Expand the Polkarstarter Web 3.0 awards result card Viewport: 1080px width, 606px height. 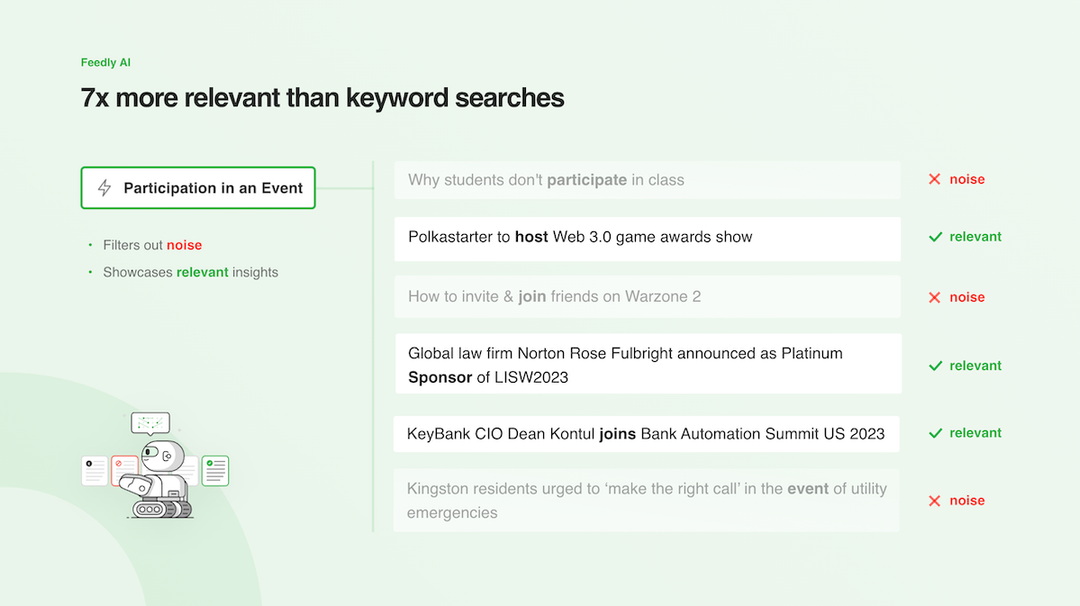pyautogui.click(x=647, y=238)
